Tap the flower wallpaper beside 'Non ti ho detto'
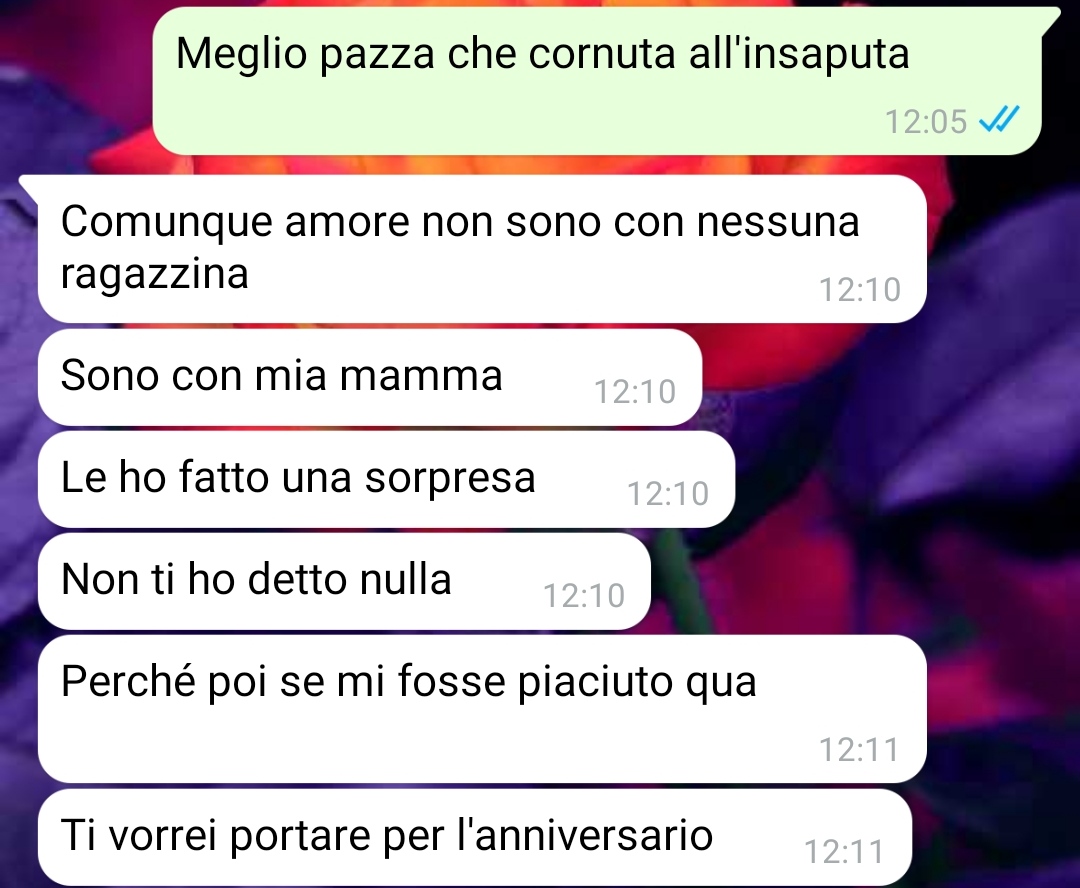 coord(861,581)
